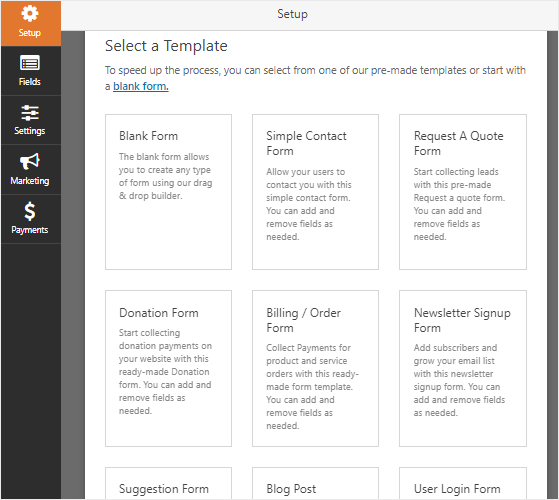
Task: Open the Payments dollar icon
Action: 30,211
